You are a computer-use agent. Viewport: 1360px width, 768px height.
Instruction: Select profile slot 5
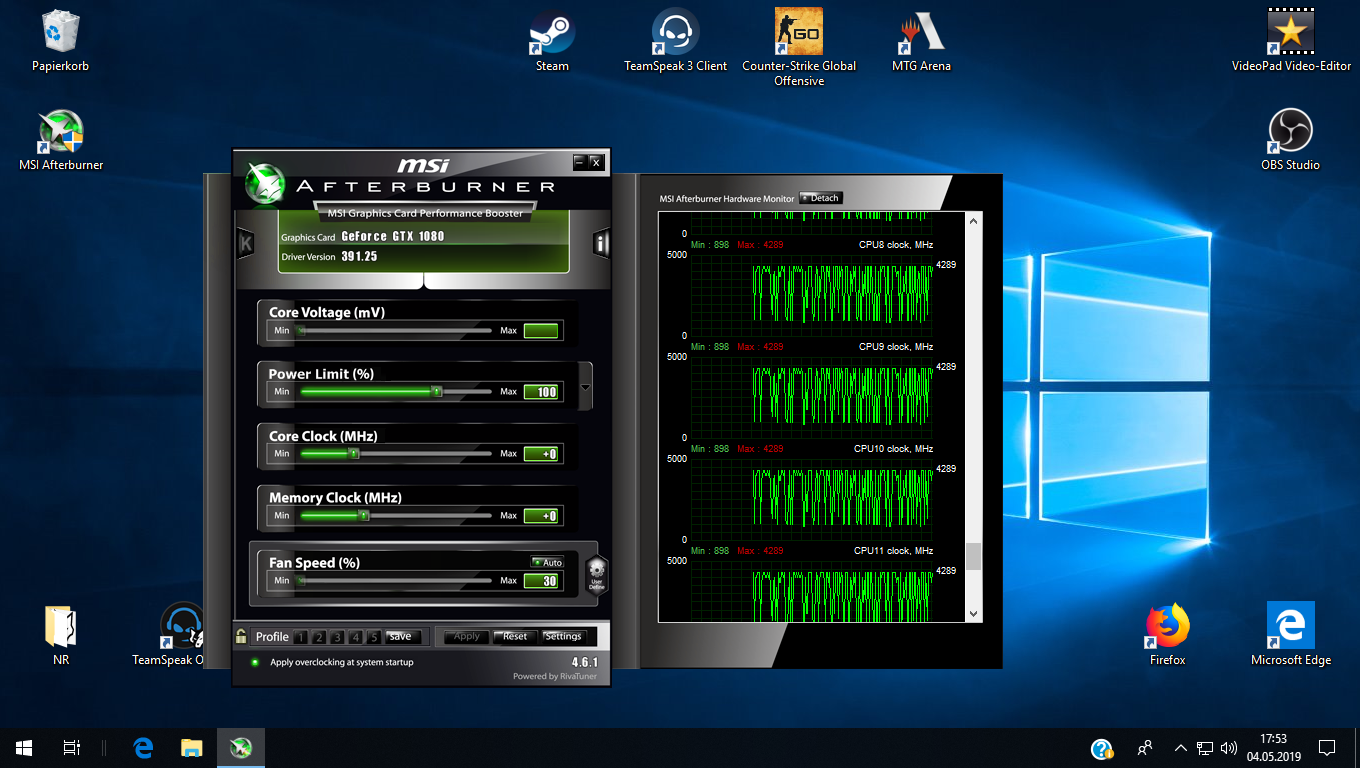point(374,637)
